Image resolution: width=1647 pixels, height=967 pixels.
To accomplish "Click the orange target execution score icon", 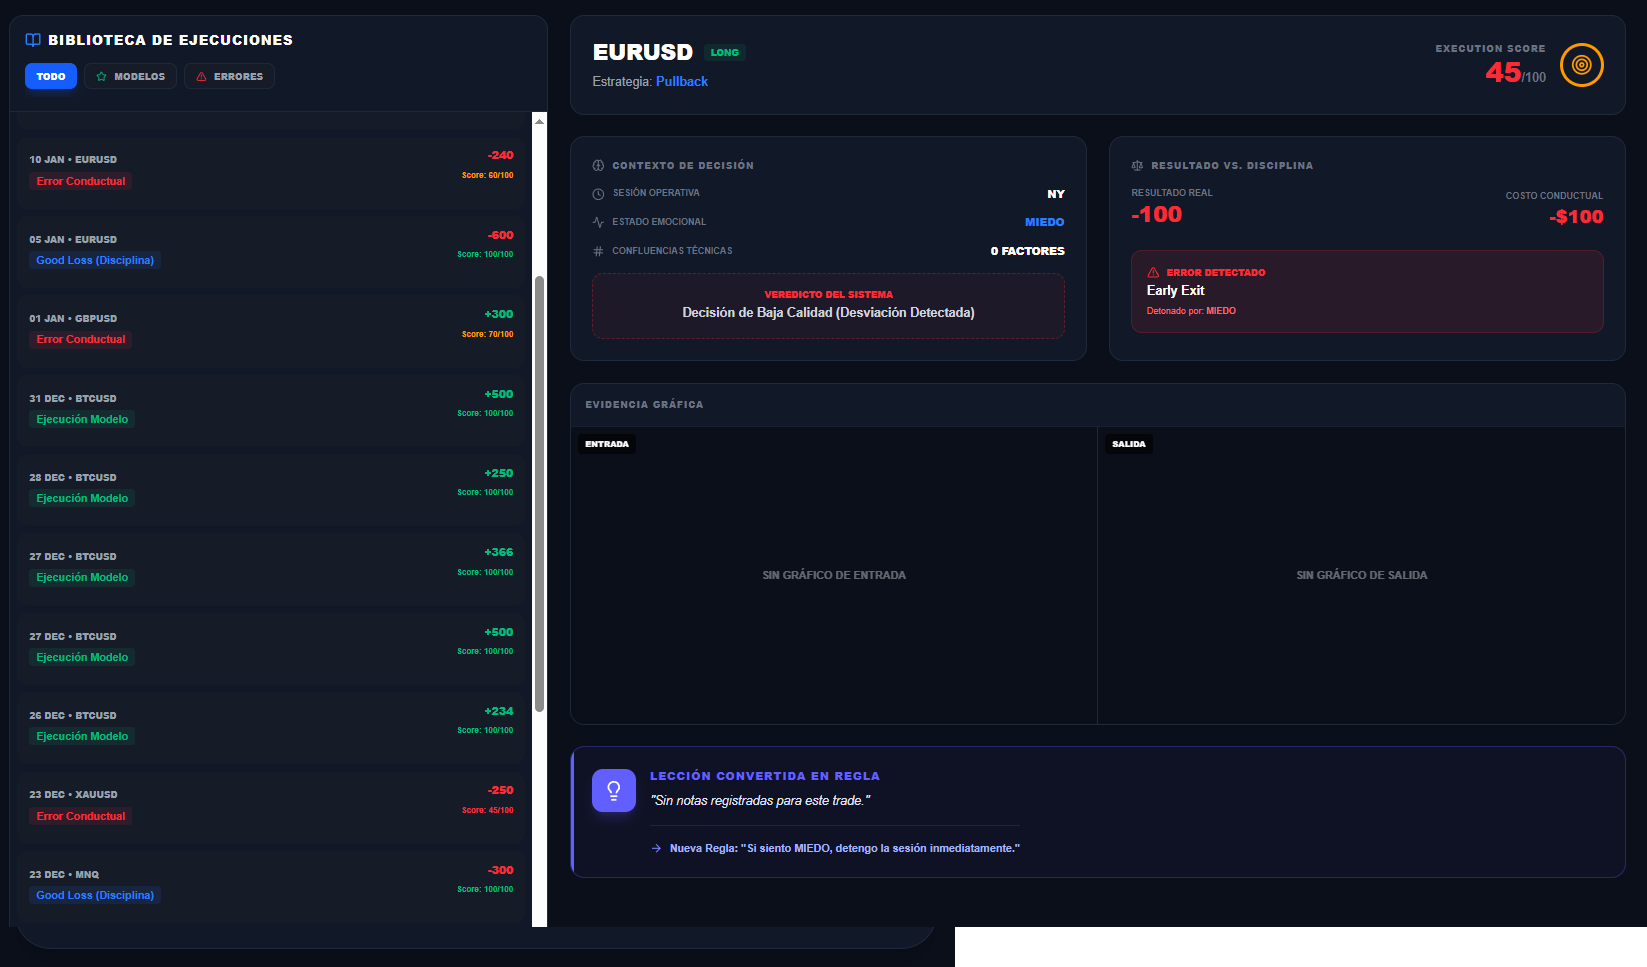I will [1581, 65].
